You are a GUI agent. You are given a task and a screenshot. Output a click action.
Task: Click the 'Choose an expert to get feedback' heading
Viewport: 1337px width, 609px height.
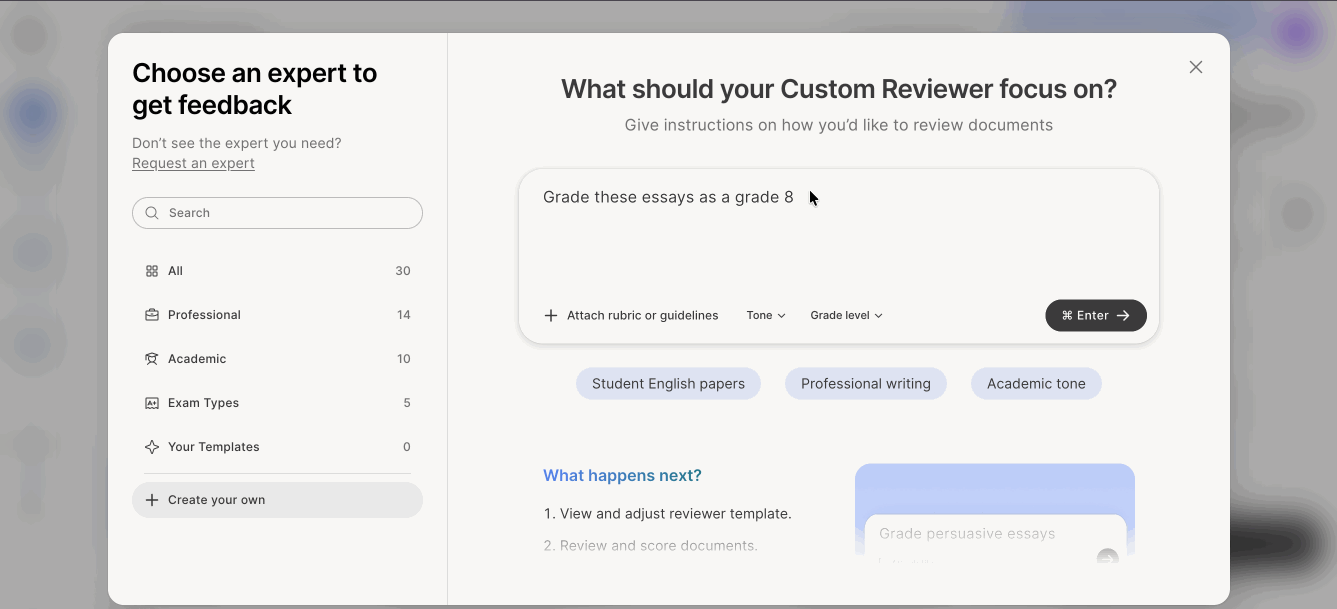(255, 89)
